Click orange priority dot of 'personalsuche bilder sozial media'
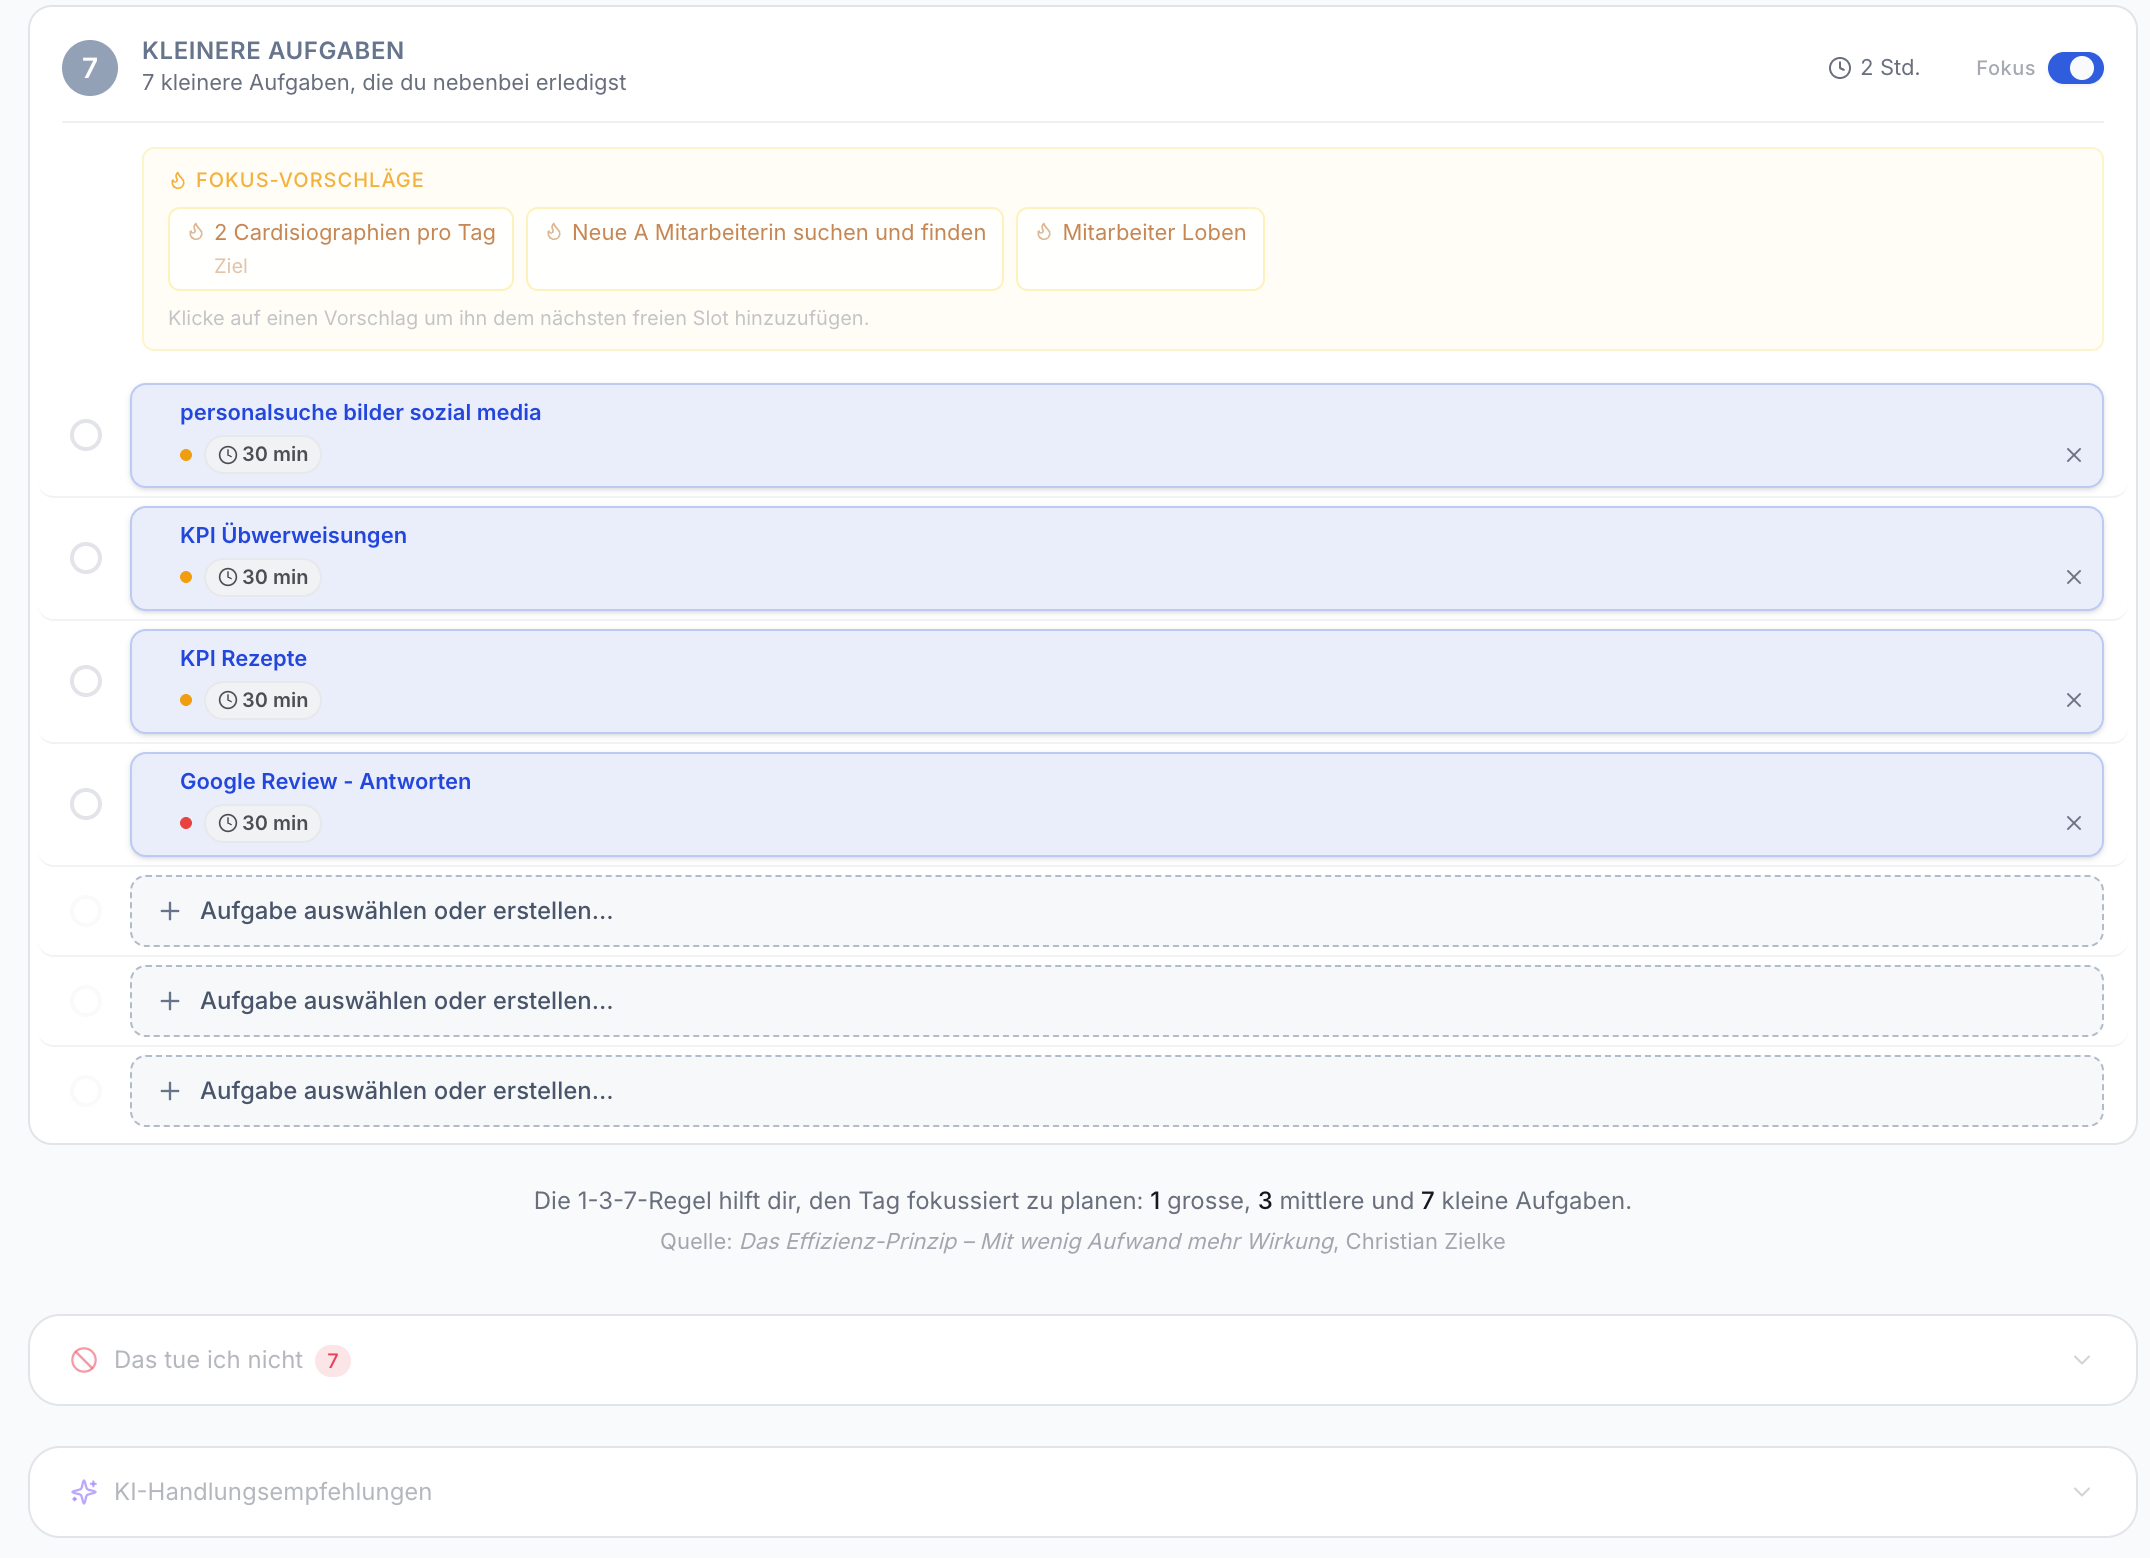Image resolution: width=2150 pixels, height=1558 pixels. [x=186, y=455]
